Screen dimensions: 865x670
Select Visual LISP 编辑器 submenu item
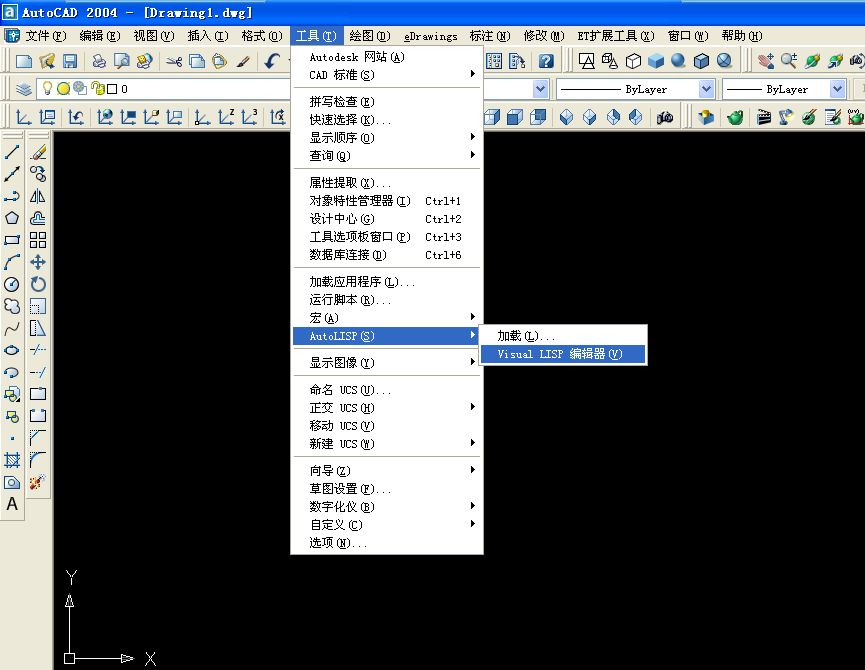[x=563, y=354]
